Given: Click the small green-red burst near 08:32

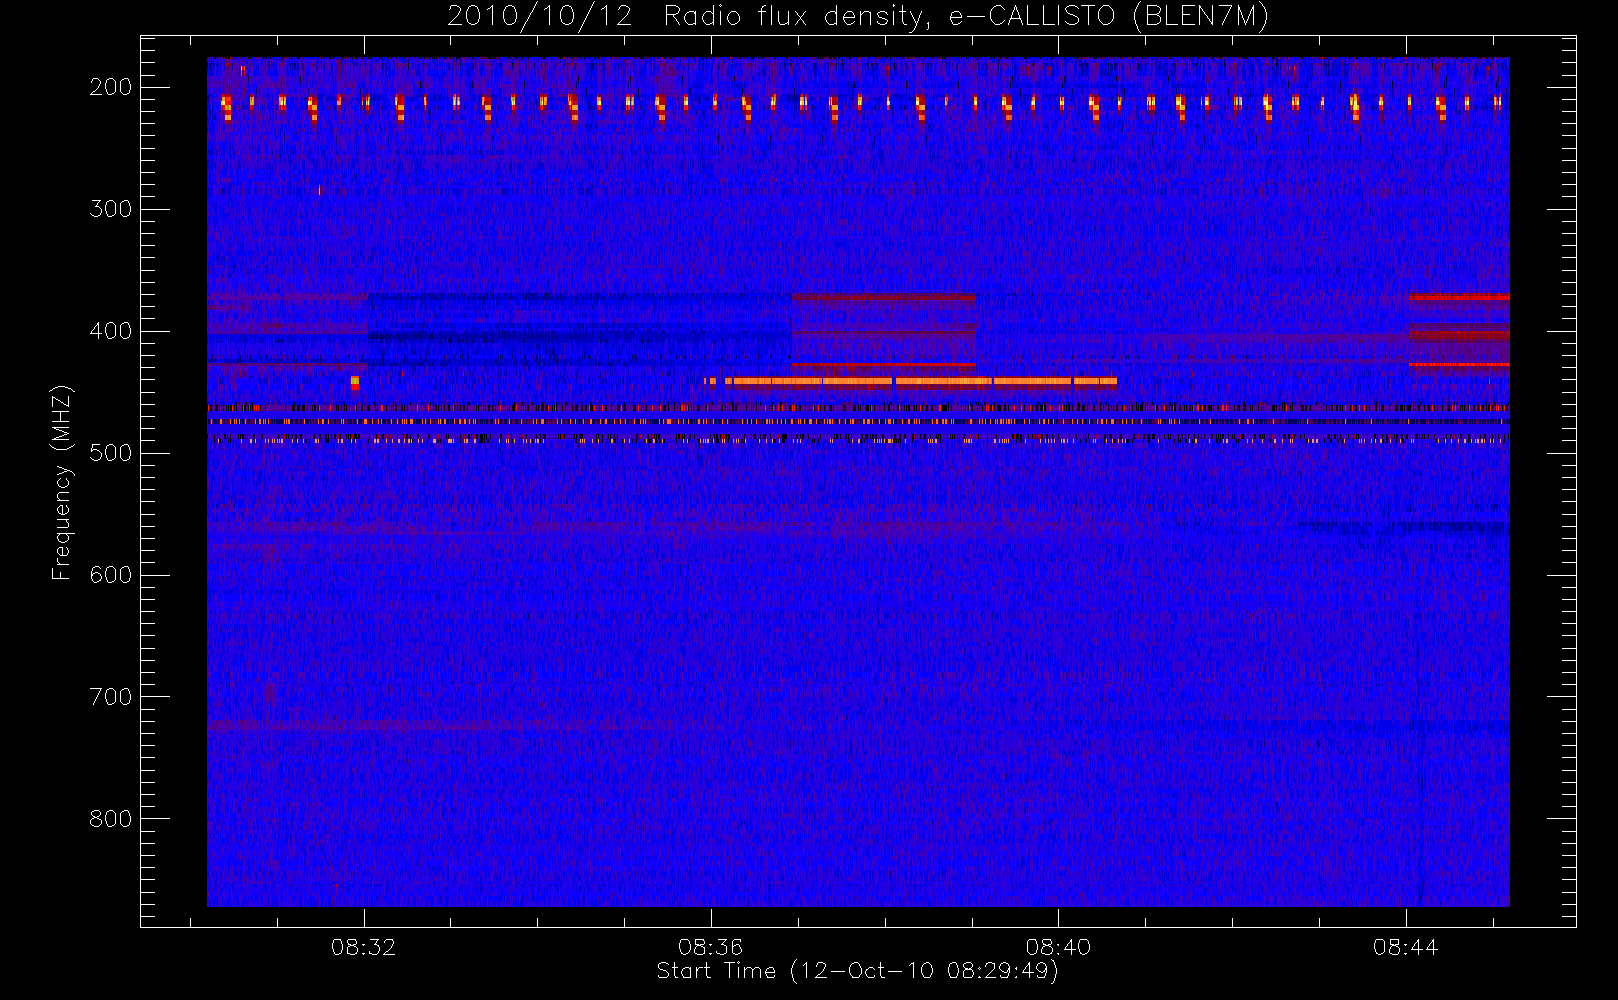Looking at the screenshot, I should pos(355,382).
